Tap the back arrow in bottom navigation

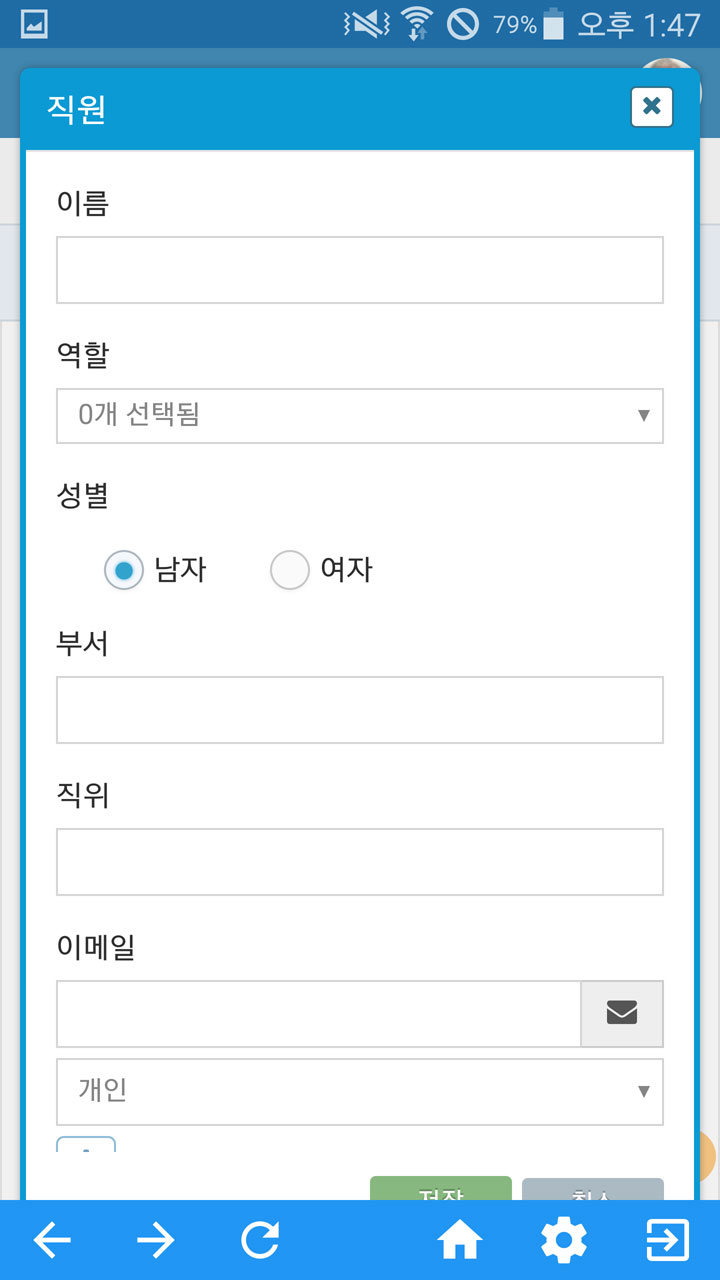pyautogui.click(x=52, y=1241)
